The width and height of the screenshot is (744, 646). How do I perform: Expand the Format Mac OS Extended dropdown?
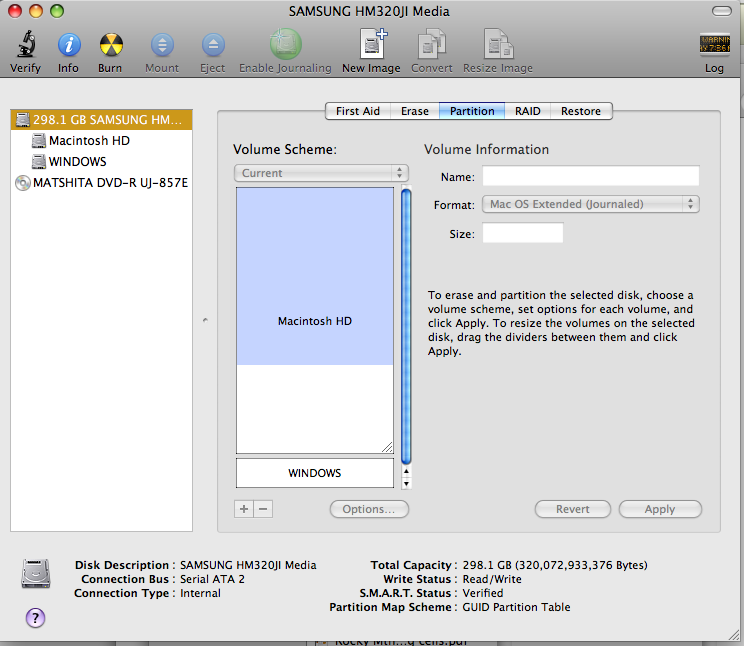click(x=590, y=204)
